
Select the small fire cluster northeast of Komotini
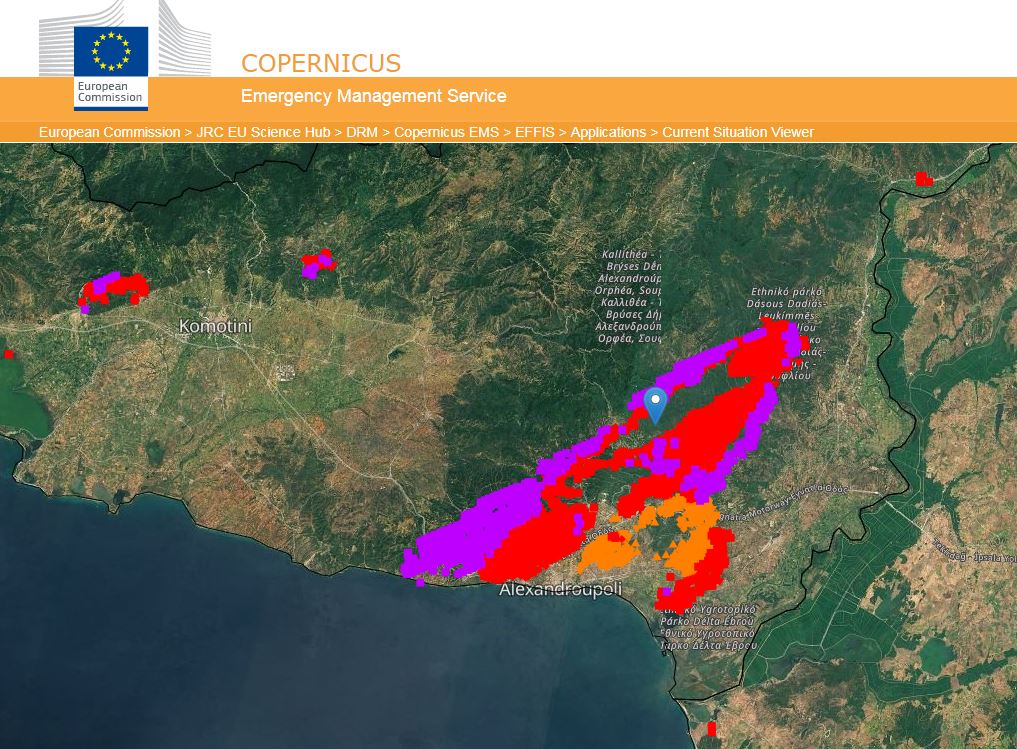[x=318, y=263]
